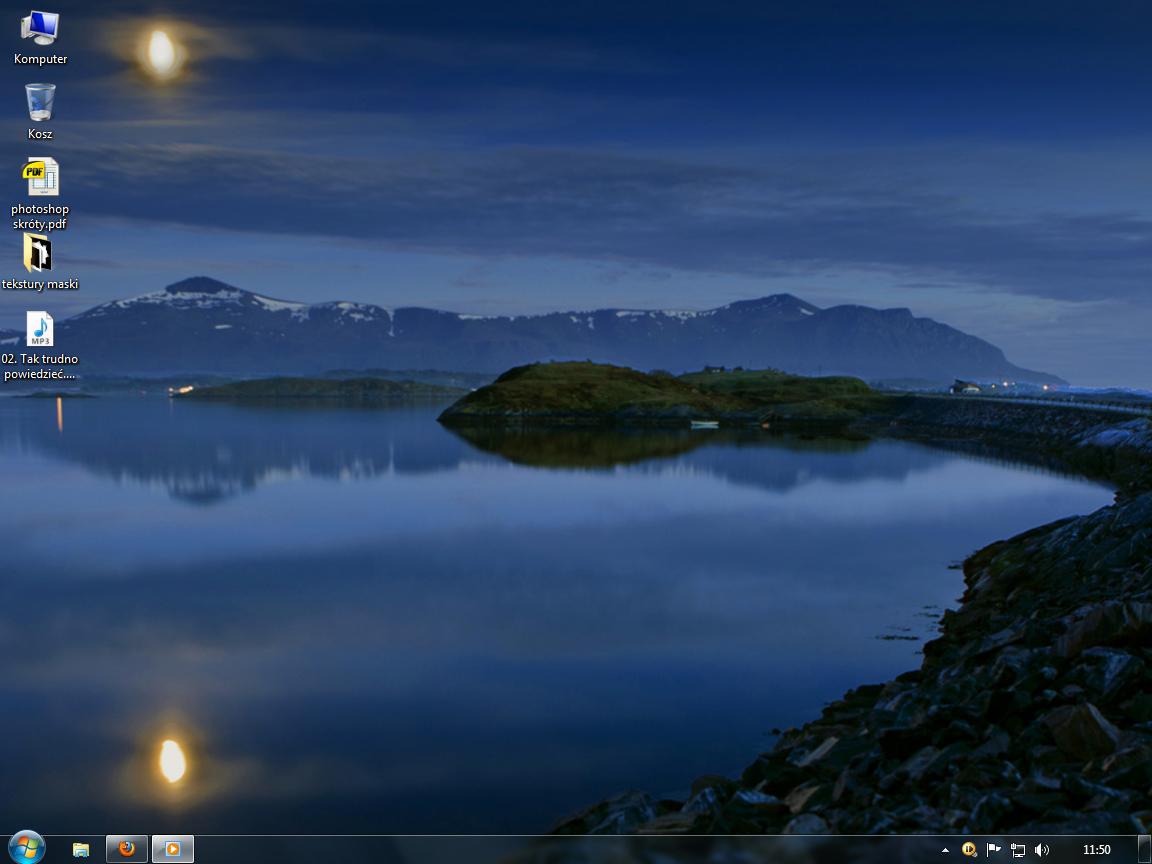Open the volume speaker control
The image size is (1152, 864).
[1042, 849]
